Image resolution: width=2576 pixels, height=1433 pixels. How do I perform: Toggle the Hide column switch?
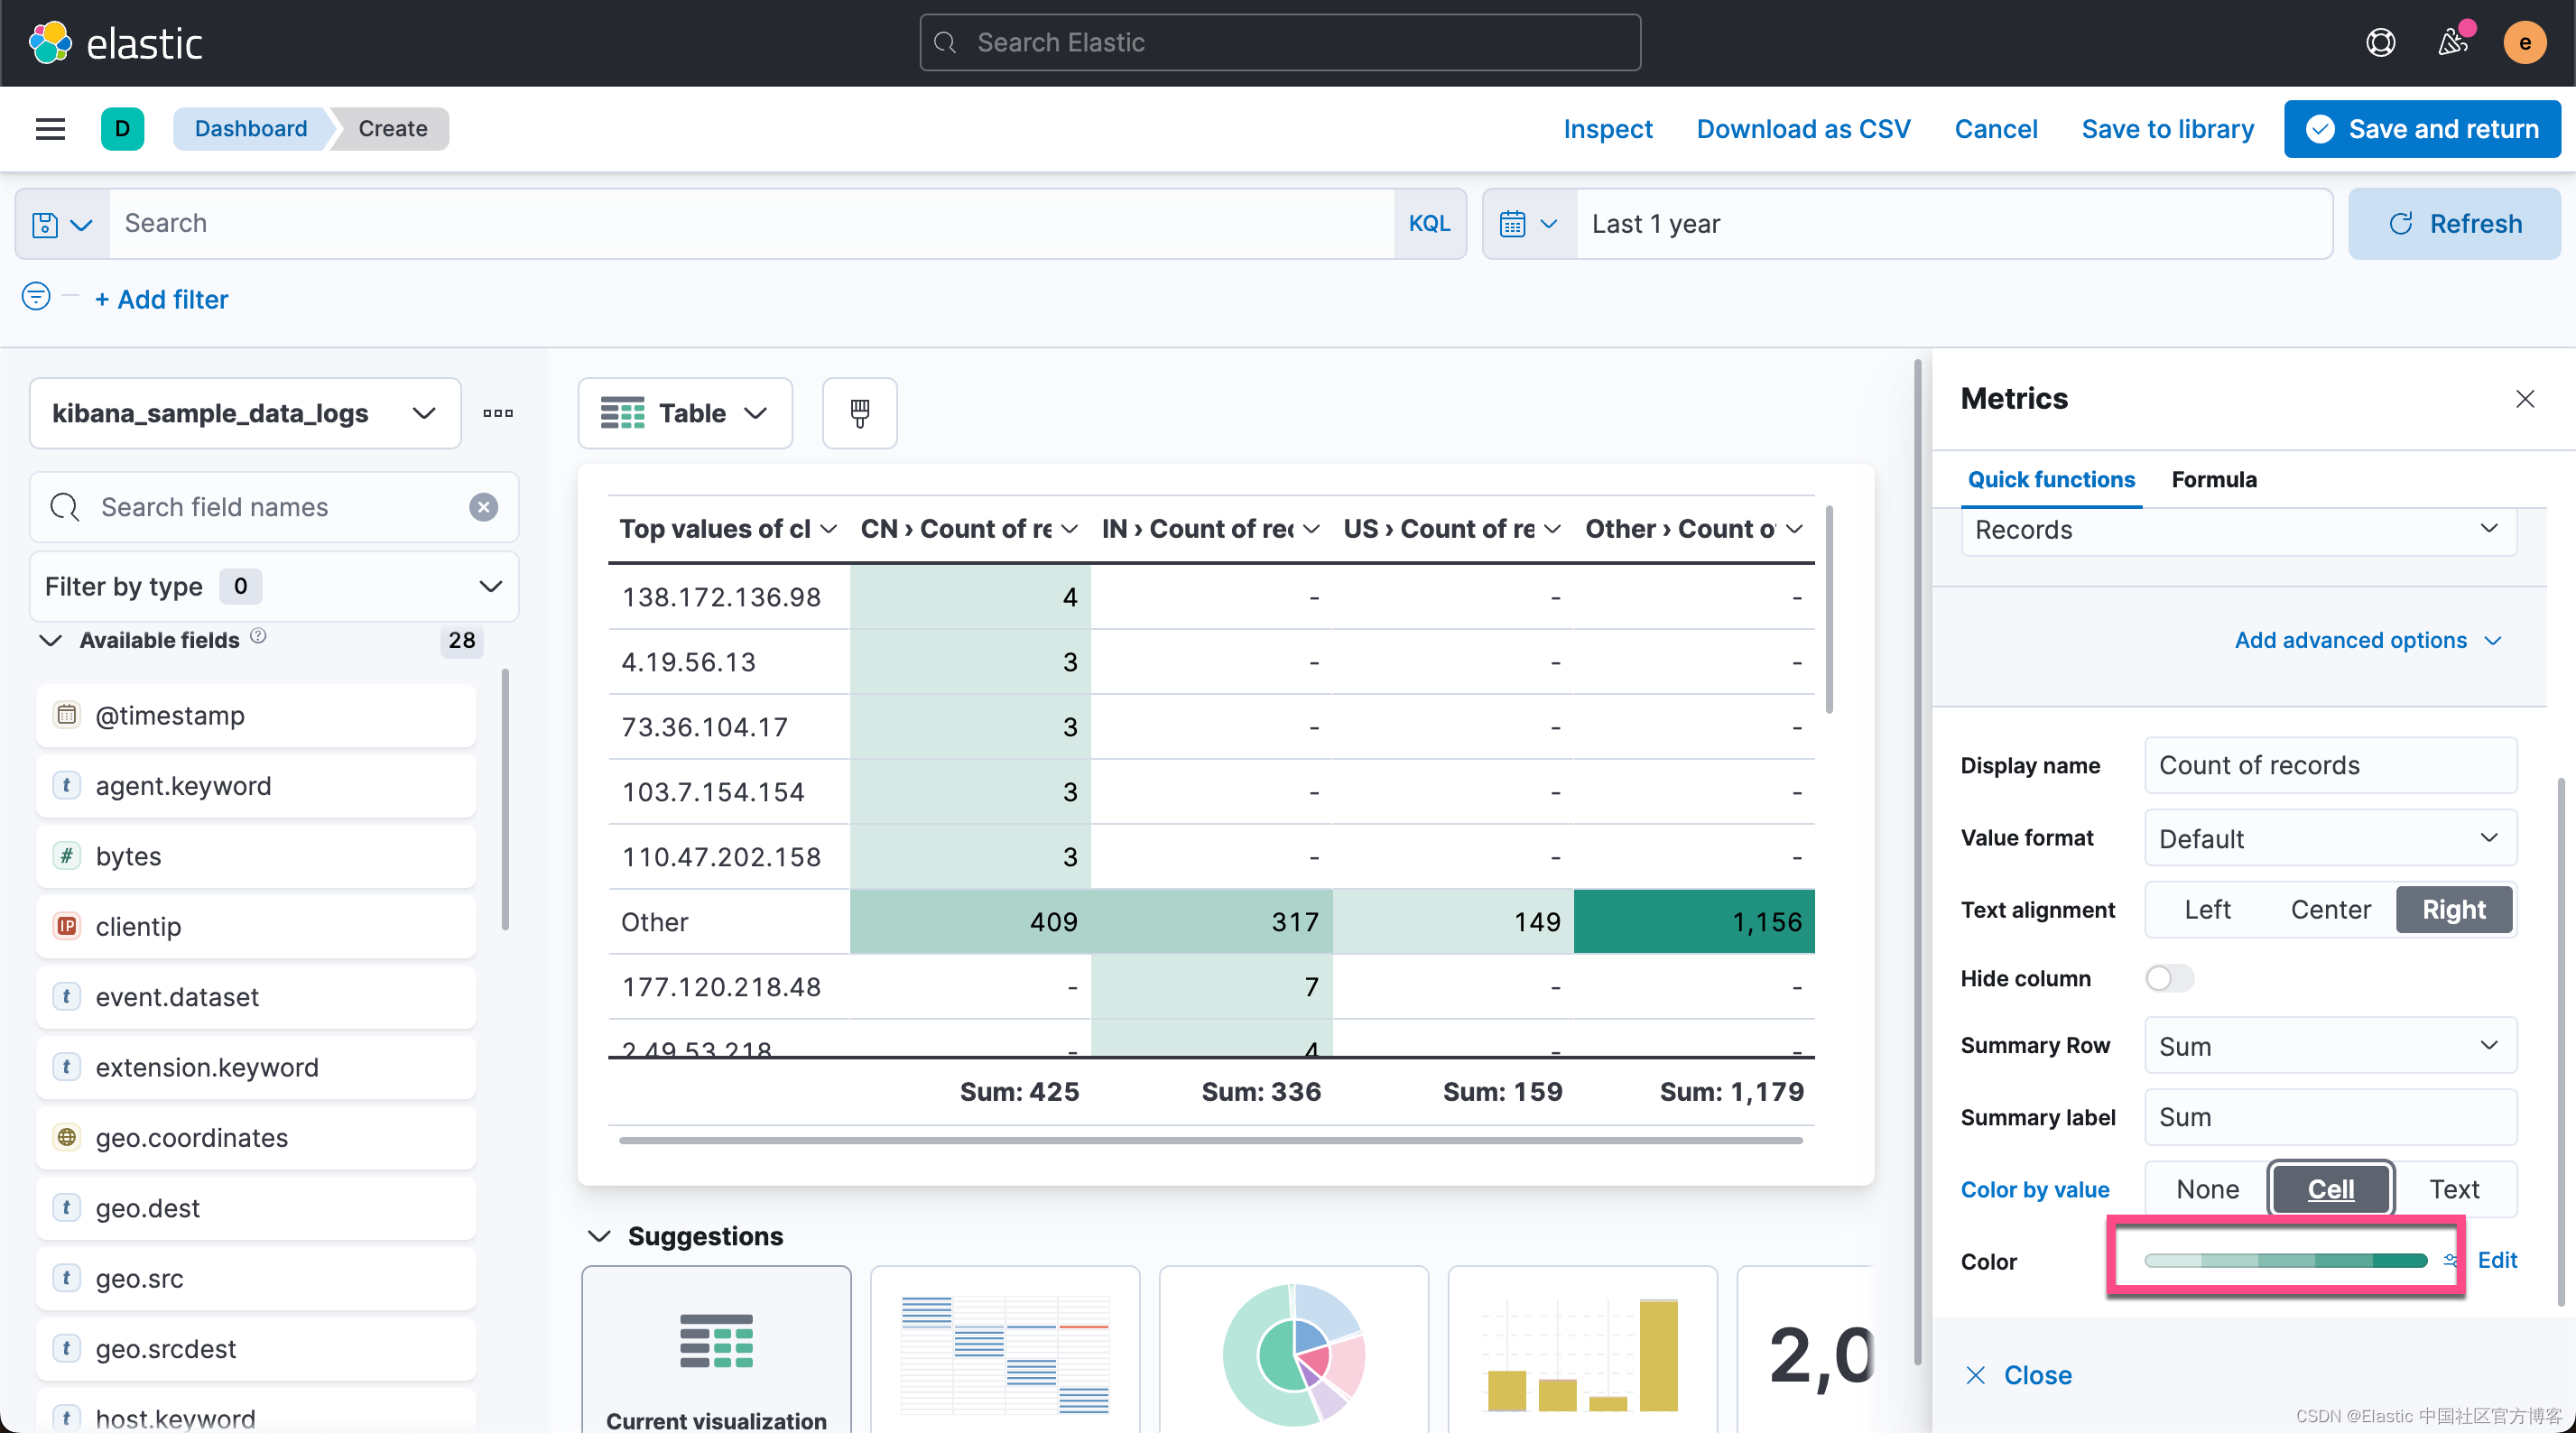(2168, 978)
